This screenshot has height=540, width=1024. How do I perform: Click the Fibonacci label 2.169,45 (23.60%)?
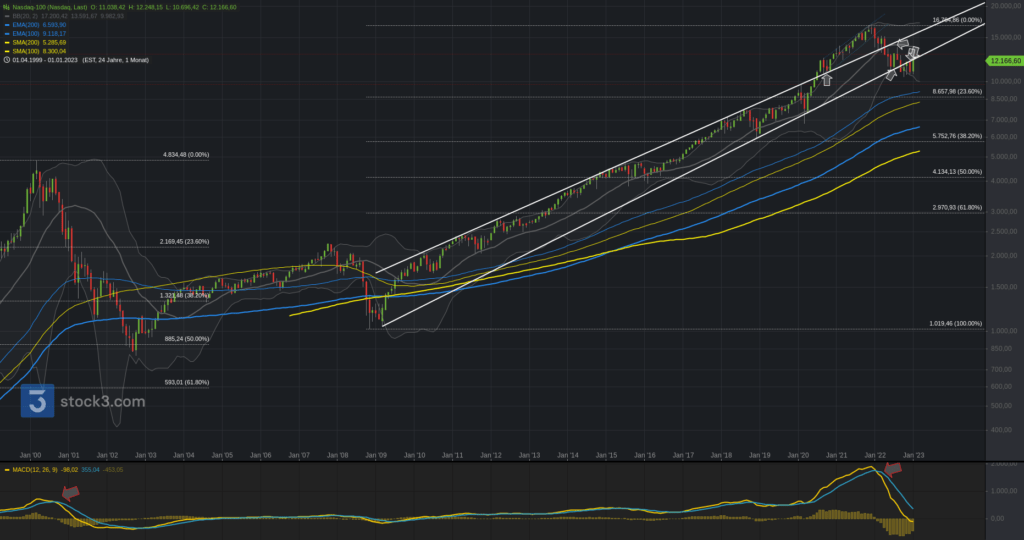pos(185,242)
